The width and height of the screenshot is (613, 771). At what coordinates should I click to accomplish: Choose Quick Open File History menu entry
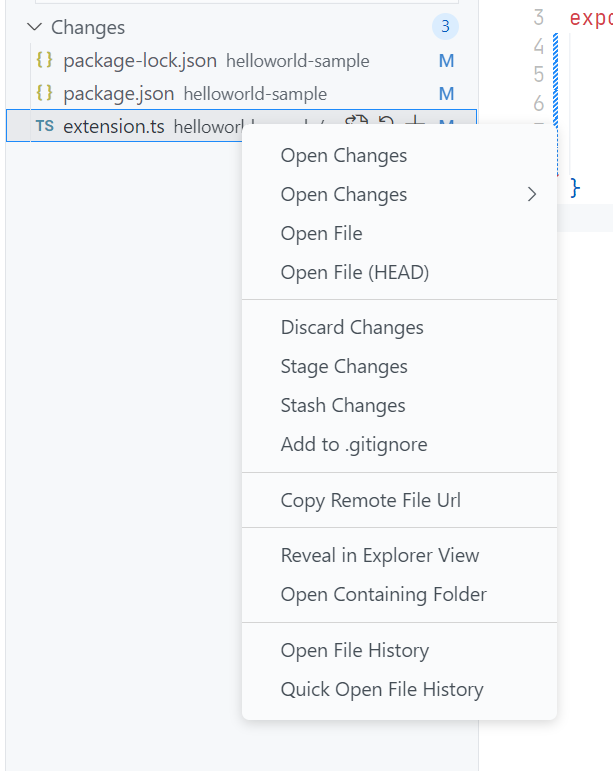(x=399, y=689)
